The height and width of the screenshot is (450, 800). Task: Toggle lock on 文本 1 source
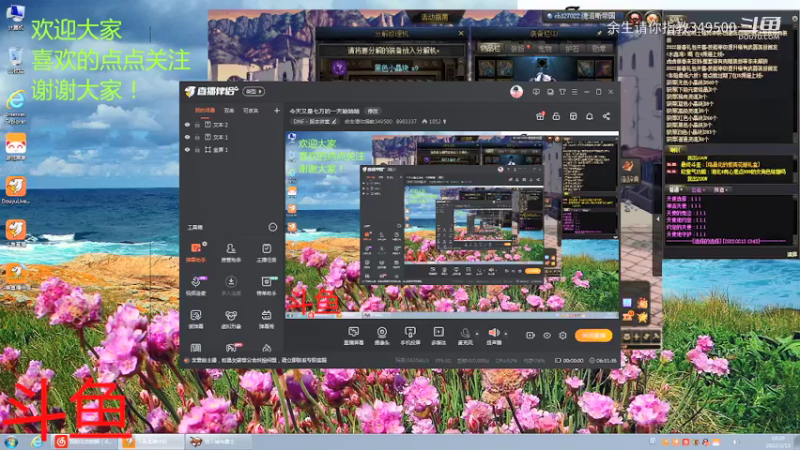point(197,137)
